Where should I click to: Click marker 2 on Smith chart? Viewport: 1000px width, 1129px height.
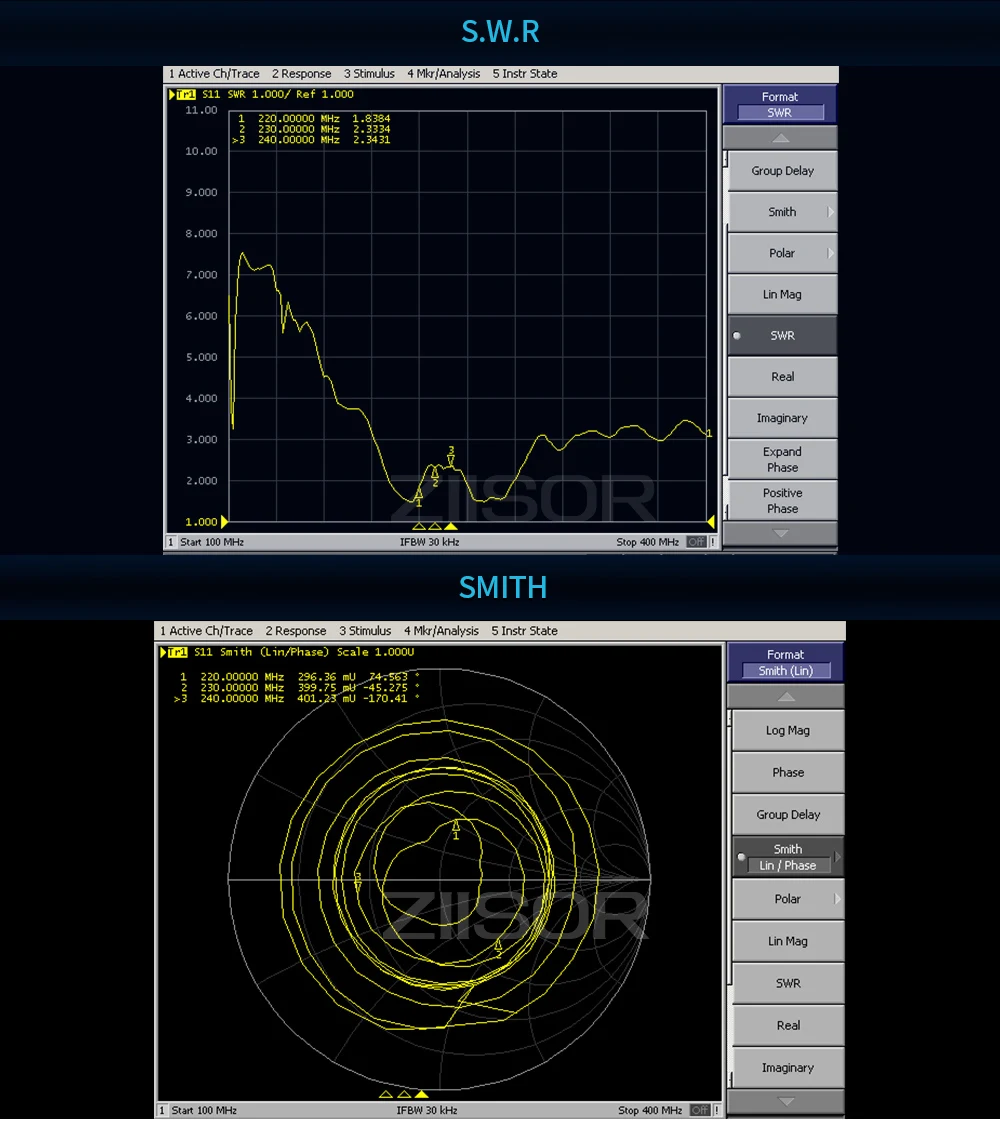[x=498, y=948]
